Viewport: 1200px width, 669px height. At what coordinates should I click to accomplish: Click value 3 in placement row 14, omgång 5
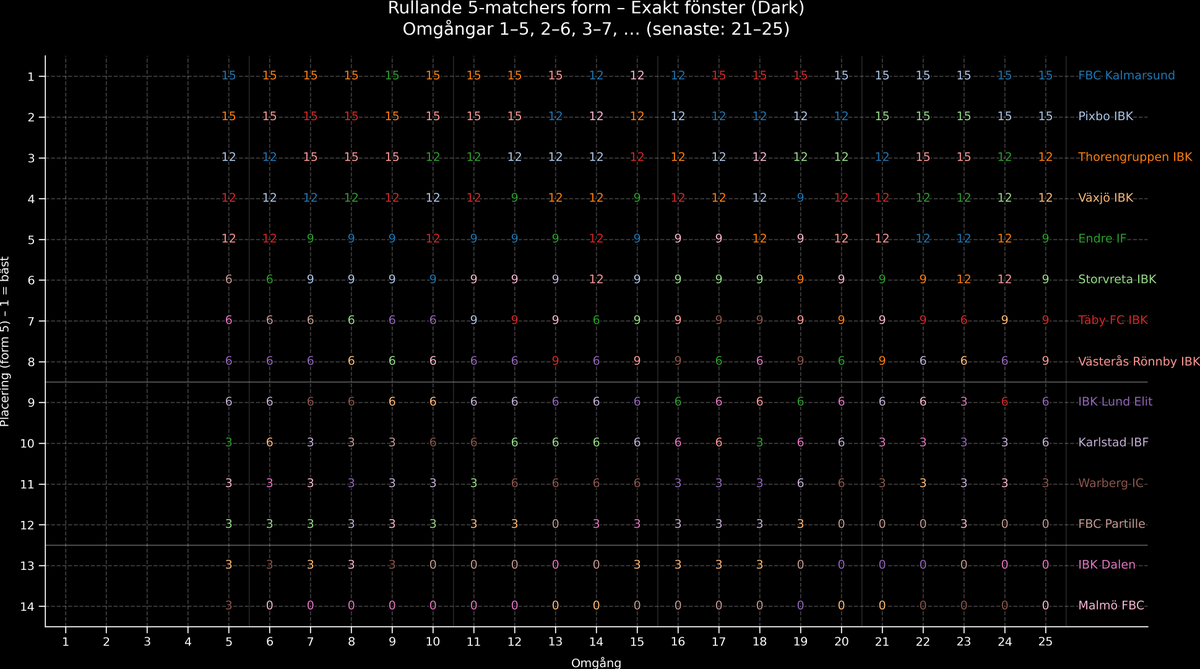point(229,606)
